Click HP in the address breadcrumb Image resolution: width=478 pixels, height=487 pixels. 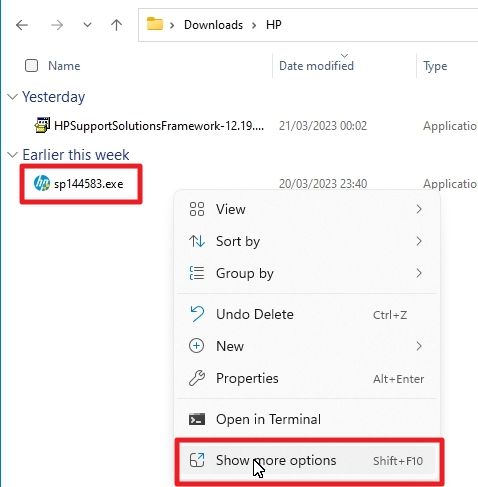click(274, 25)
